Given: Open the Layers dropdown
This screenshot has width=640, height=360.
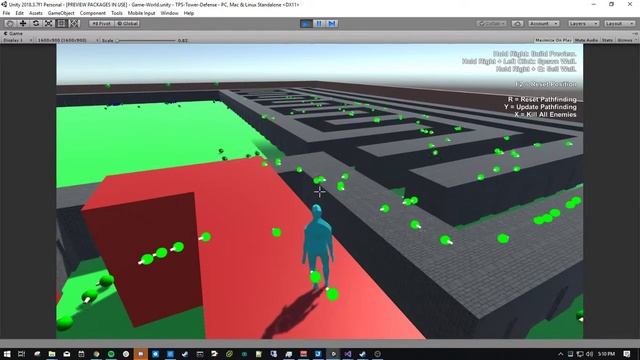Looking at the screenshot, I should tap(583, 24).
